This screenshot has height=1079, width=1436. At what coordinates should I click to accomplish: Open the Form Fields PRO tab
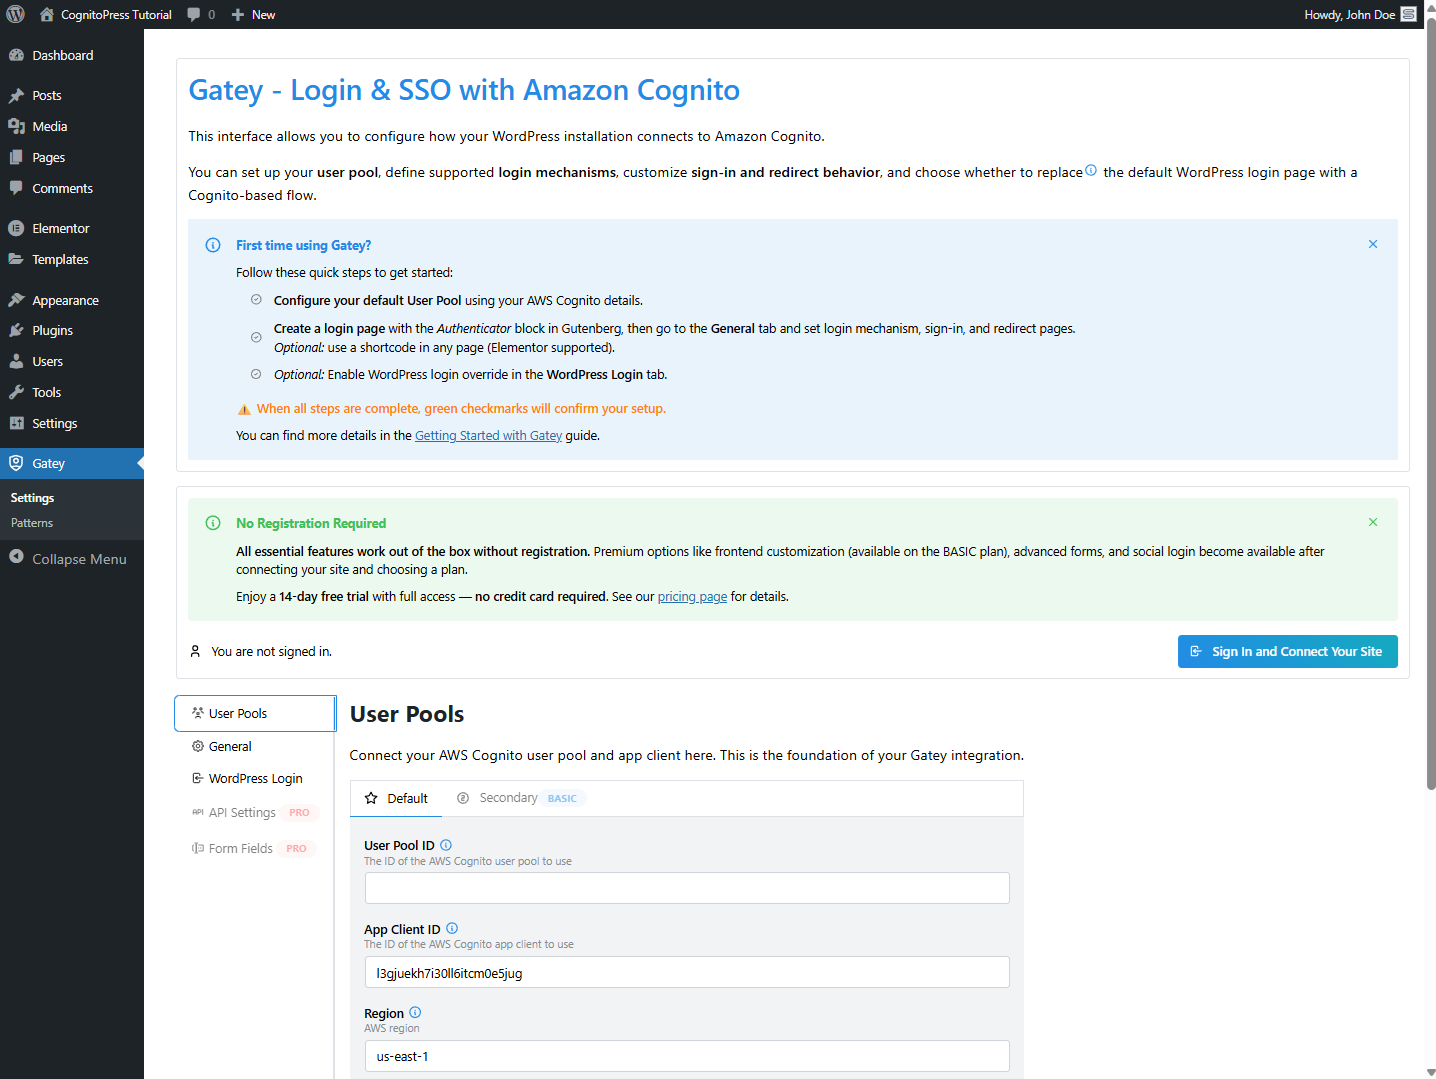point(255,849)
